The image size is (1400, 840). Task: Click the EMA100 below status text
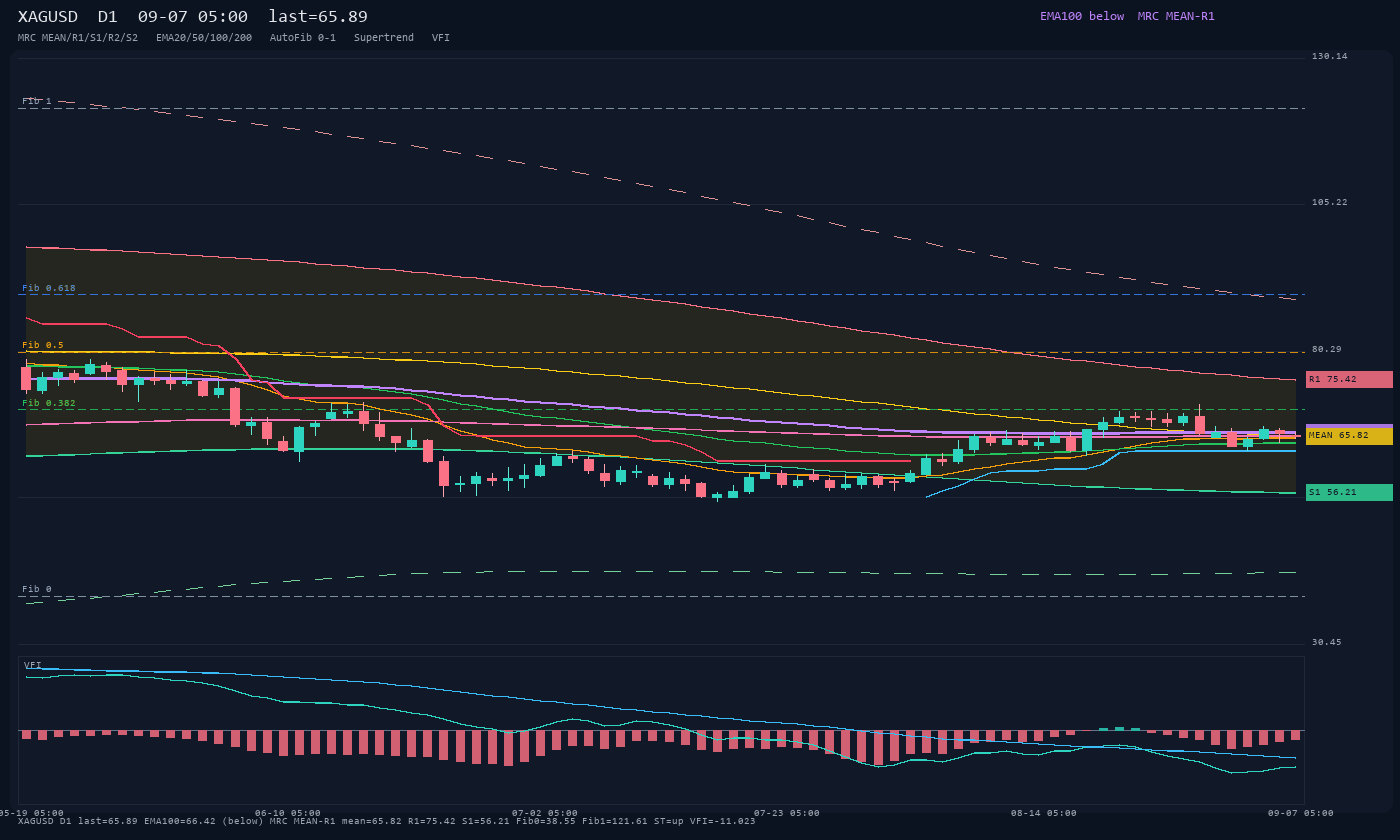click(1082, 16)
